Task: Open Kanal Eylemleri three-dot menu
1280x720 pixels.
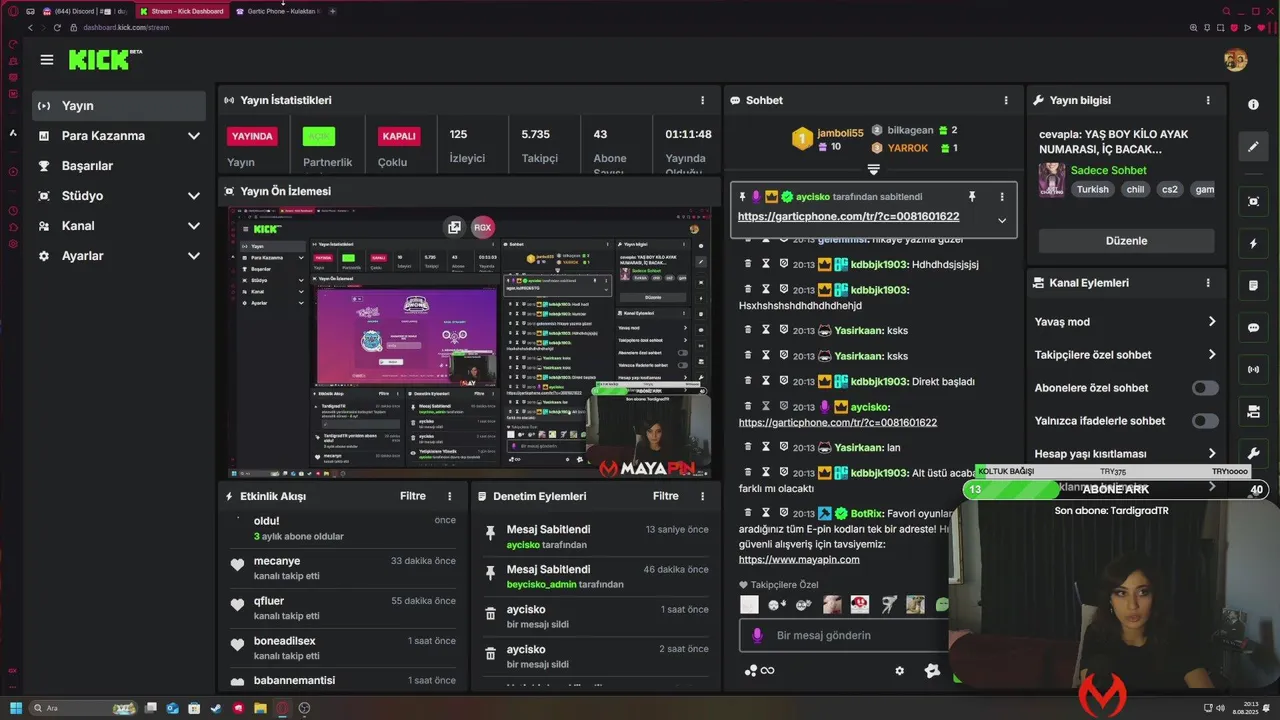Action: (1208, 283)
